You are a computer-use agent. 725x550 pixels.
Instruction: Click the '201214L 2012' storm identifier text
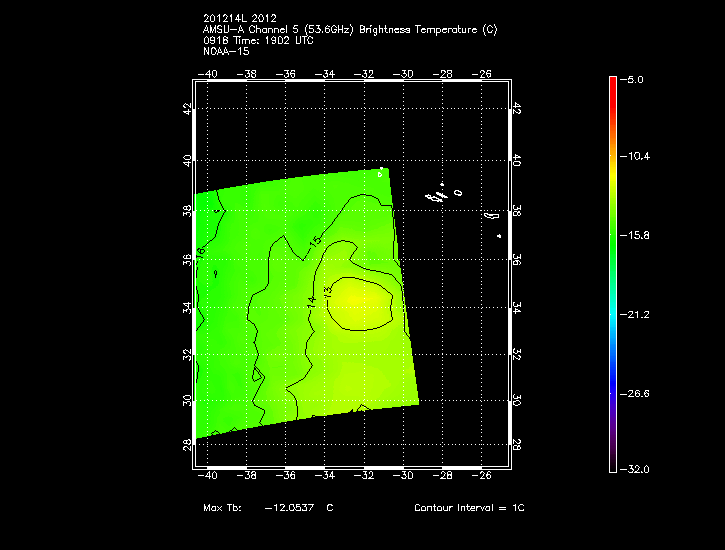(x=238, y=19)
